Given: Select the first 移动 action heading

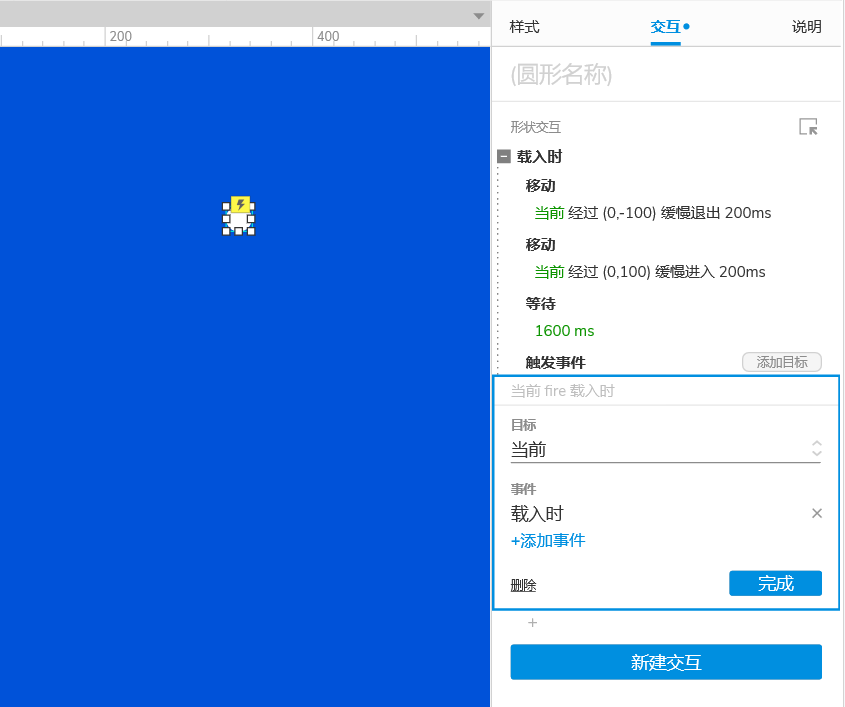Looking at the screenshot, I should [x=541, y=185].
